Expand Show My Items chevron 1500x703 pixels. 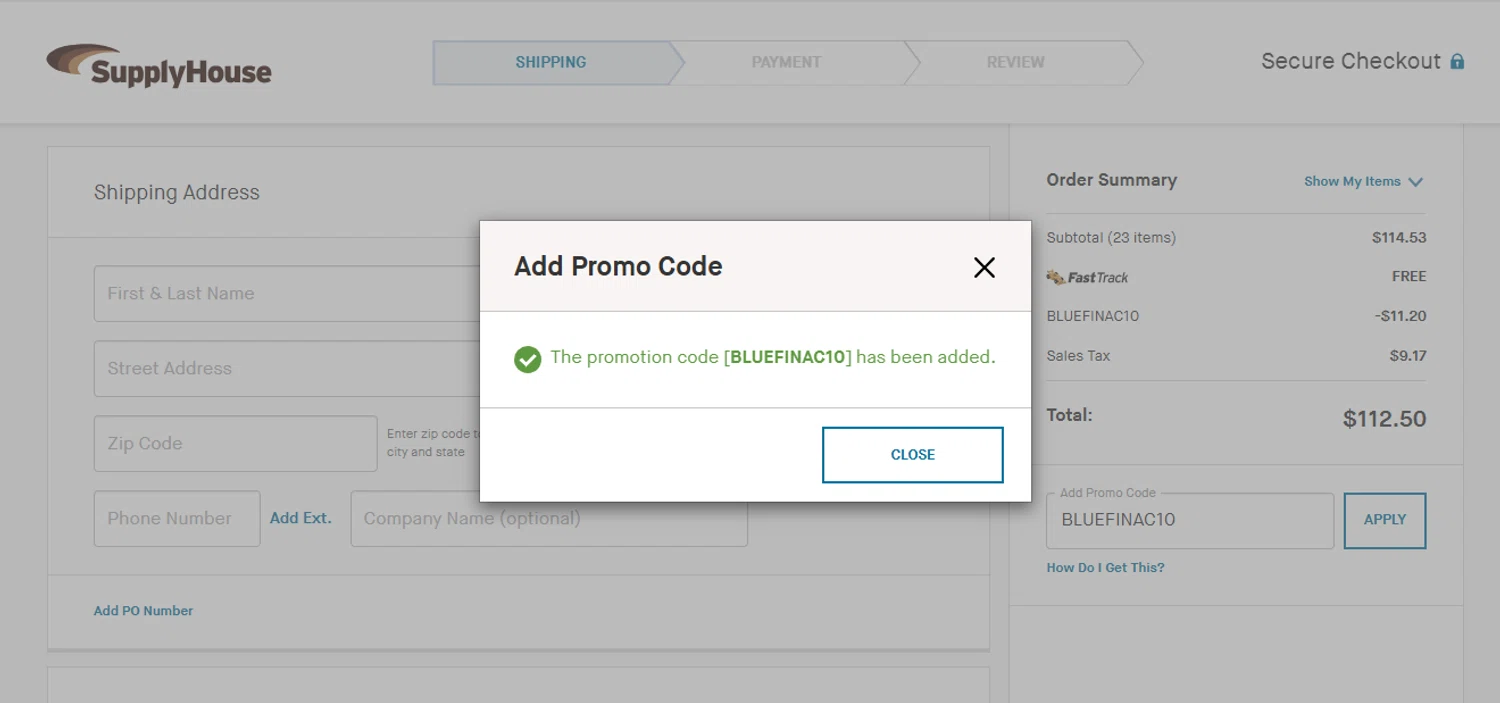click(x=1415, y=182)
